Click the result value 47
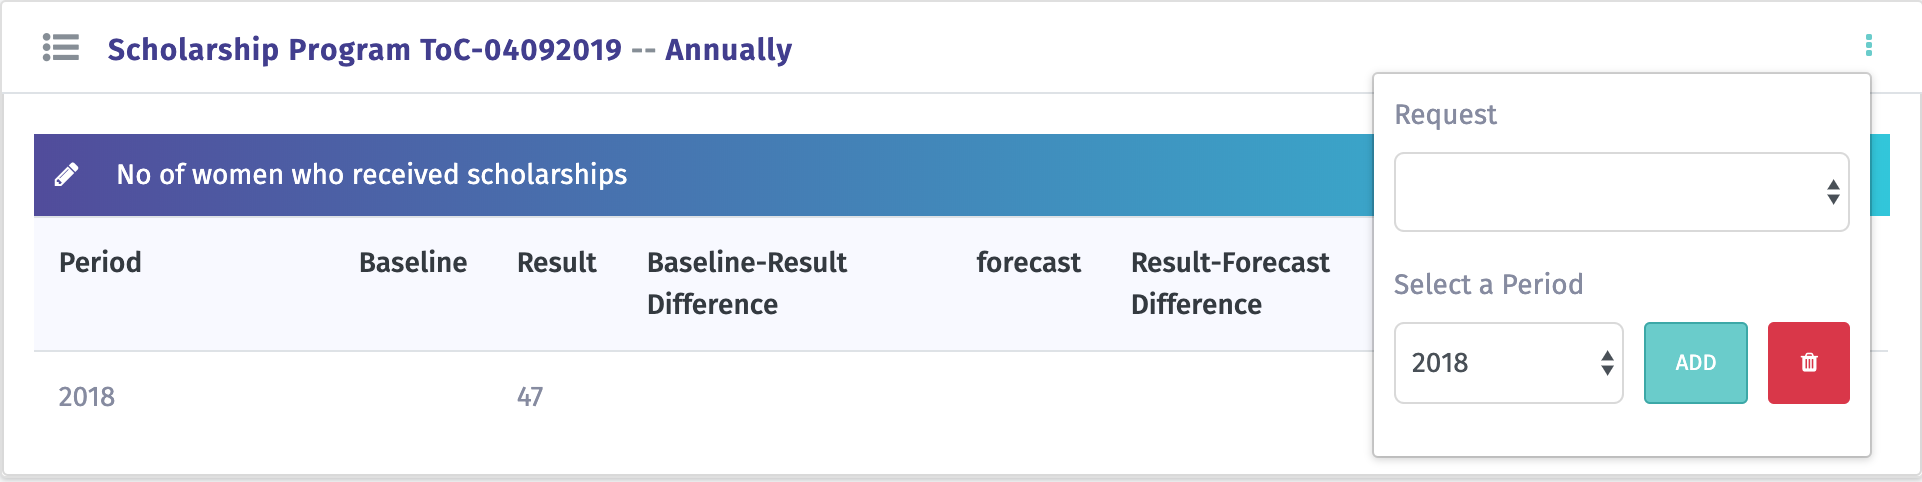 pyautogui.click(x=530, y=397)
